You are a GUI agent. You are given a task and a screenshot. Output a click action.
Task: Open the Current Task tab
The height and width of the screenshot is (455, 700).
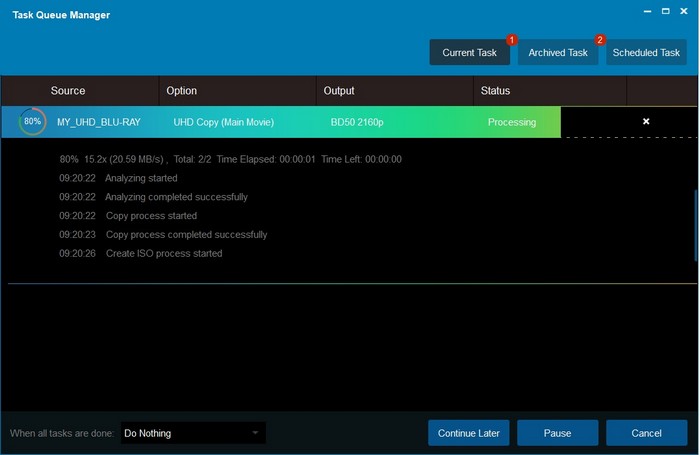[x=469, y=53]
